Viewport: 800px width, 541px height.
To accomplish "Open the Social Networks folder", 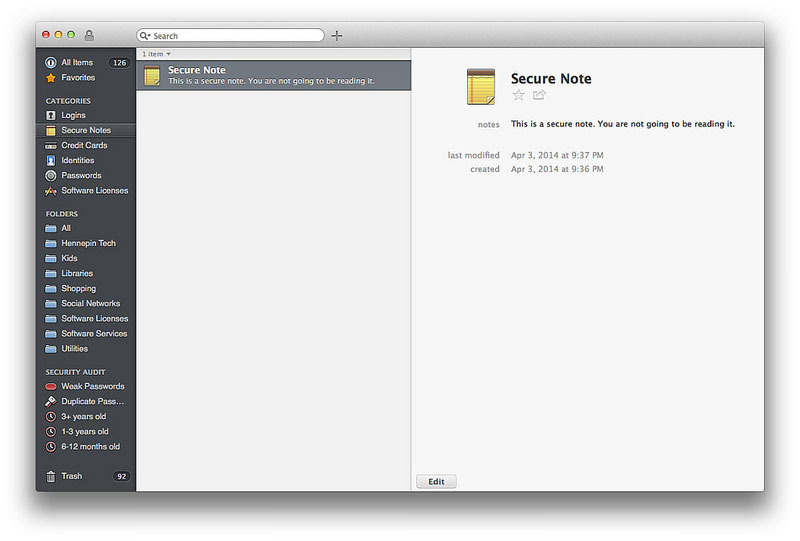I will click(x=90, y=303).
